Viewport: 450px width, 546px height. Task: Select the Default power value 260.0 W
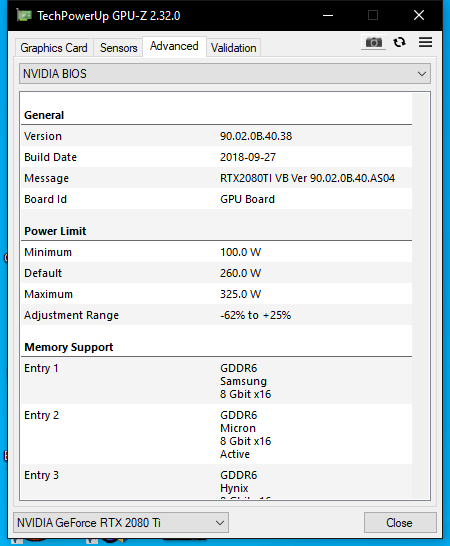point(240,273)
